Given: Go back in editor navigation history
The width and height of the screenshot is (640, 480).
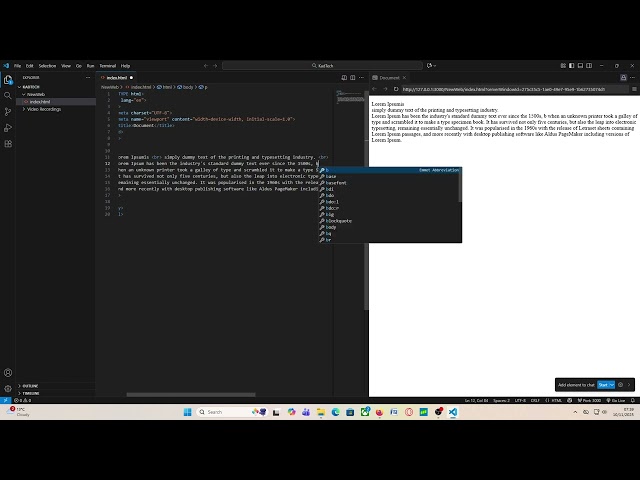Looking at the screenshot, I should (206, 66).
